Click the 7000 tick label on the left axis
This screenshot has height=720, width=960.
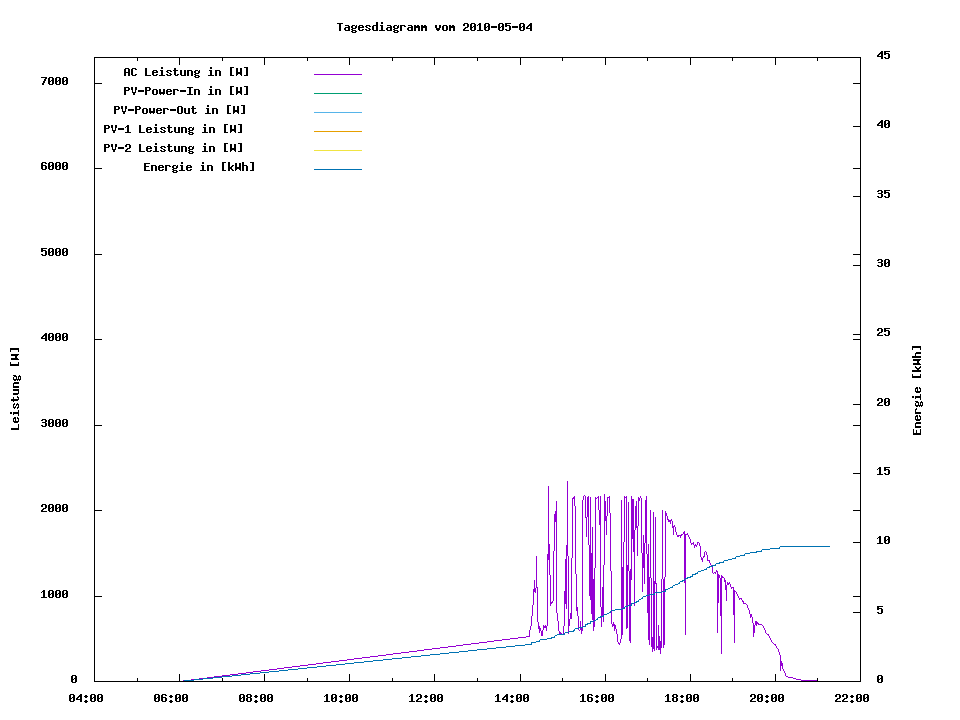[54, 82]
